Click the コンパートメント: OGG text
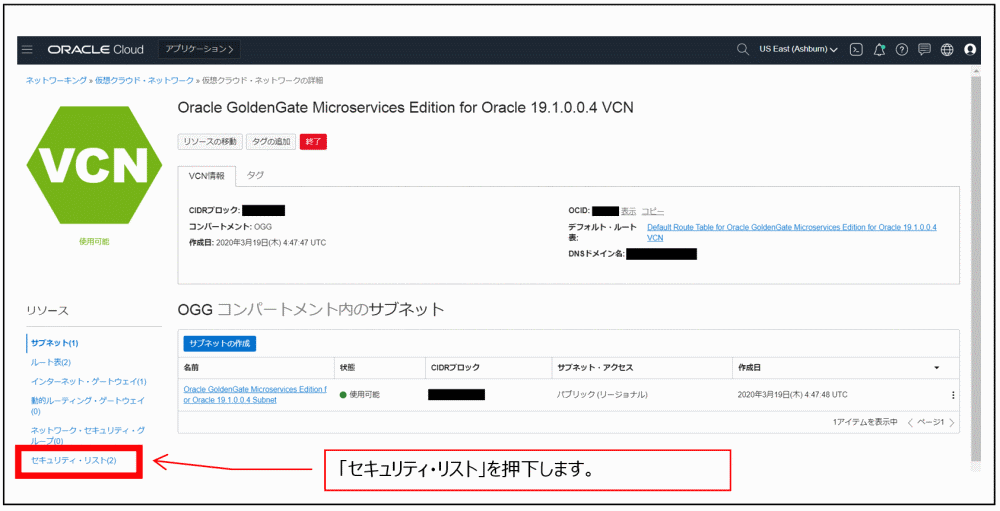The width and height of the screenshot is (1000, 511). coord(230,226)
